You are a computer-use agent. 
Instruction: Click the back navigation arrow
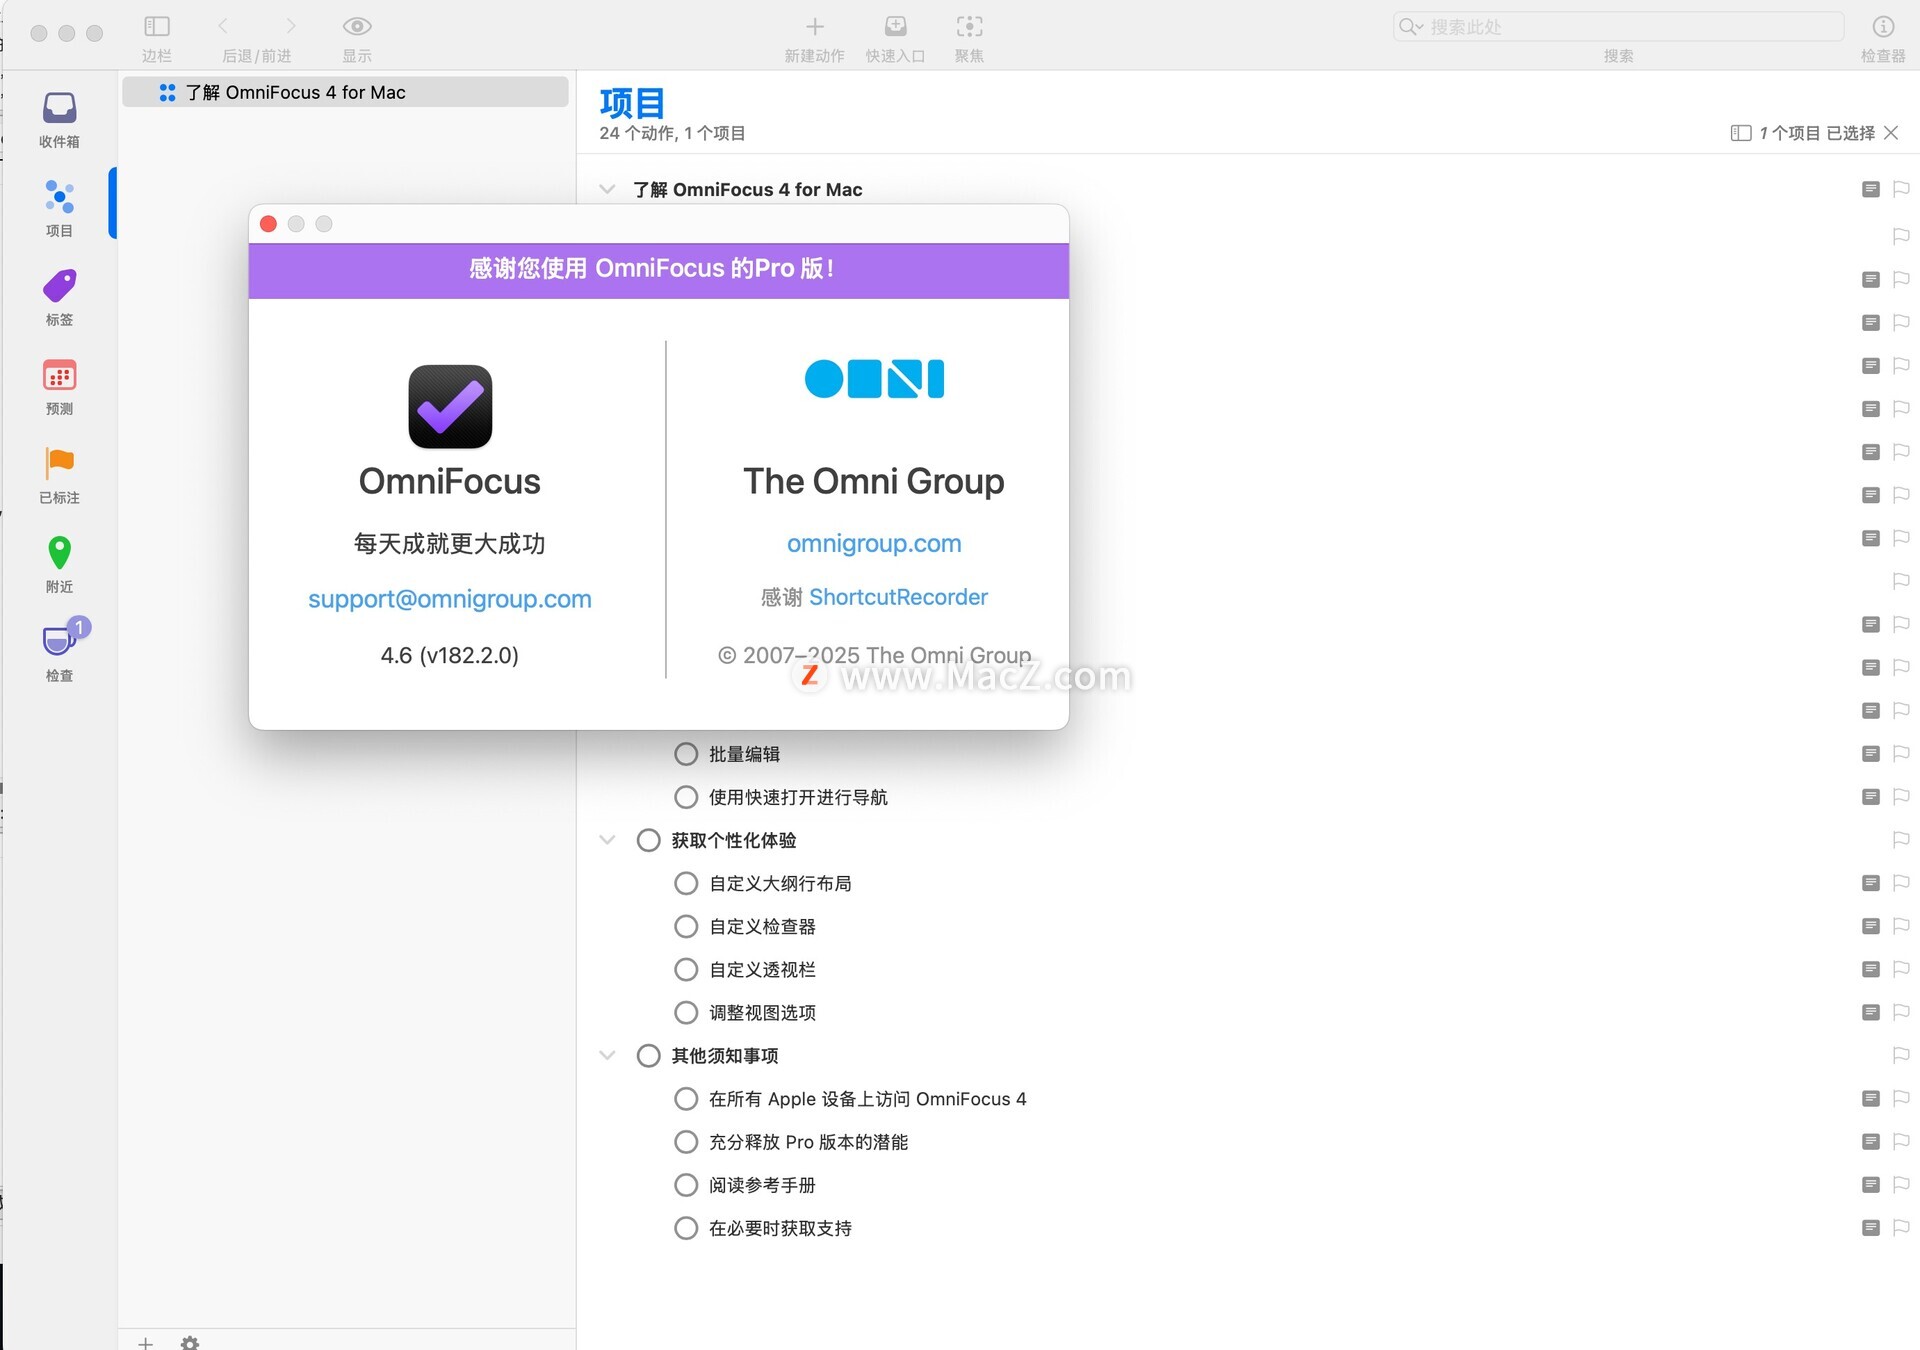point(223,26)
